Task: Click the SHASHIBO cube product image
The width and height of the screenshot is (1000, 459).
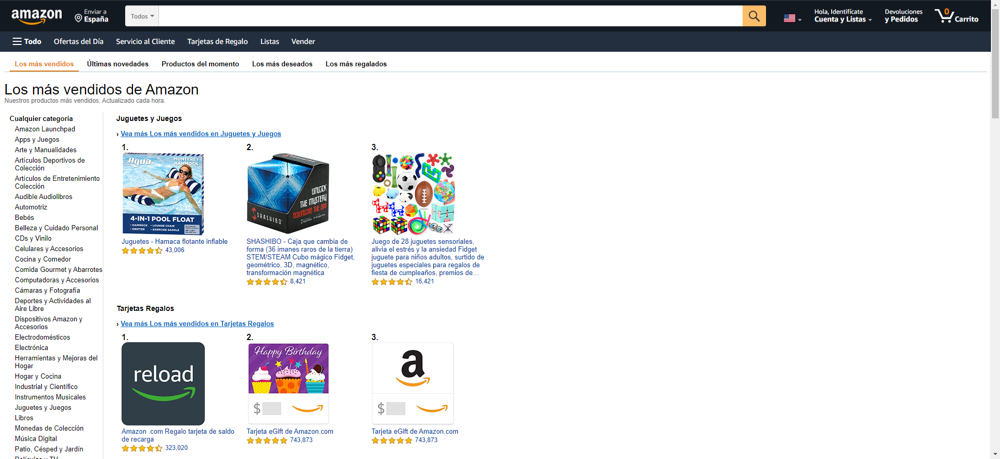Action: pos(288,194)
